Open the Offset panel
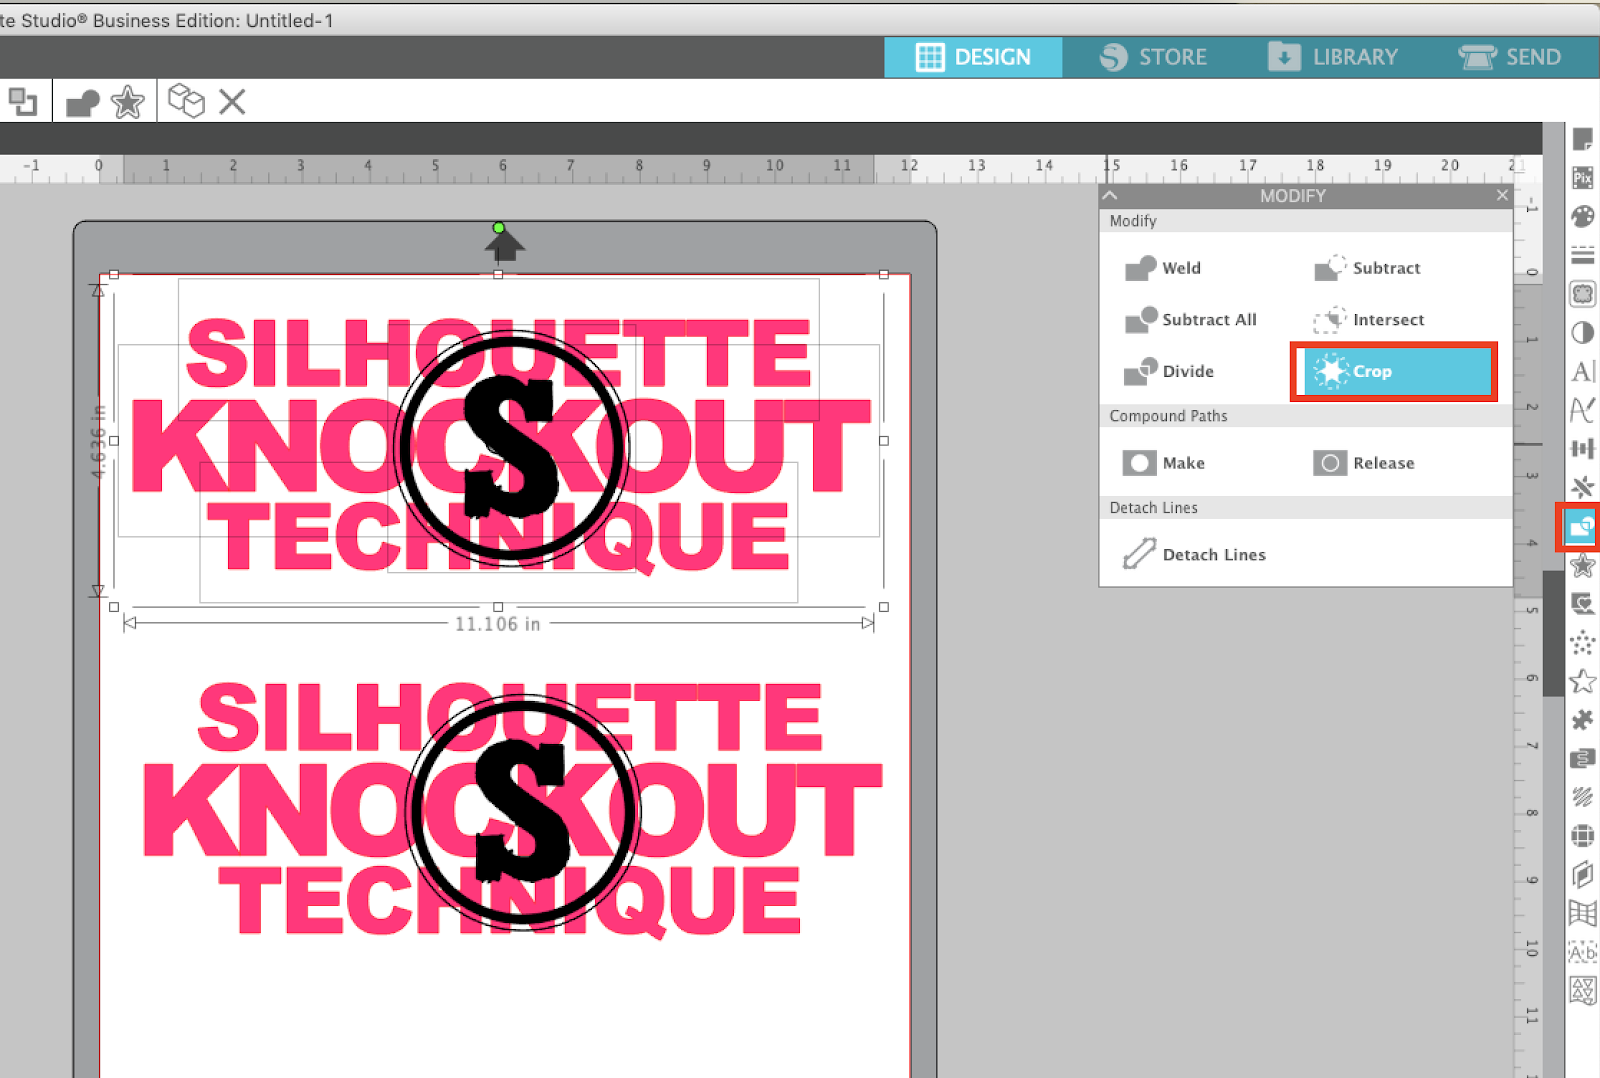The width and height of the screenshot is (1600, 1078). pyautogui.click(x=1583, y=565)
